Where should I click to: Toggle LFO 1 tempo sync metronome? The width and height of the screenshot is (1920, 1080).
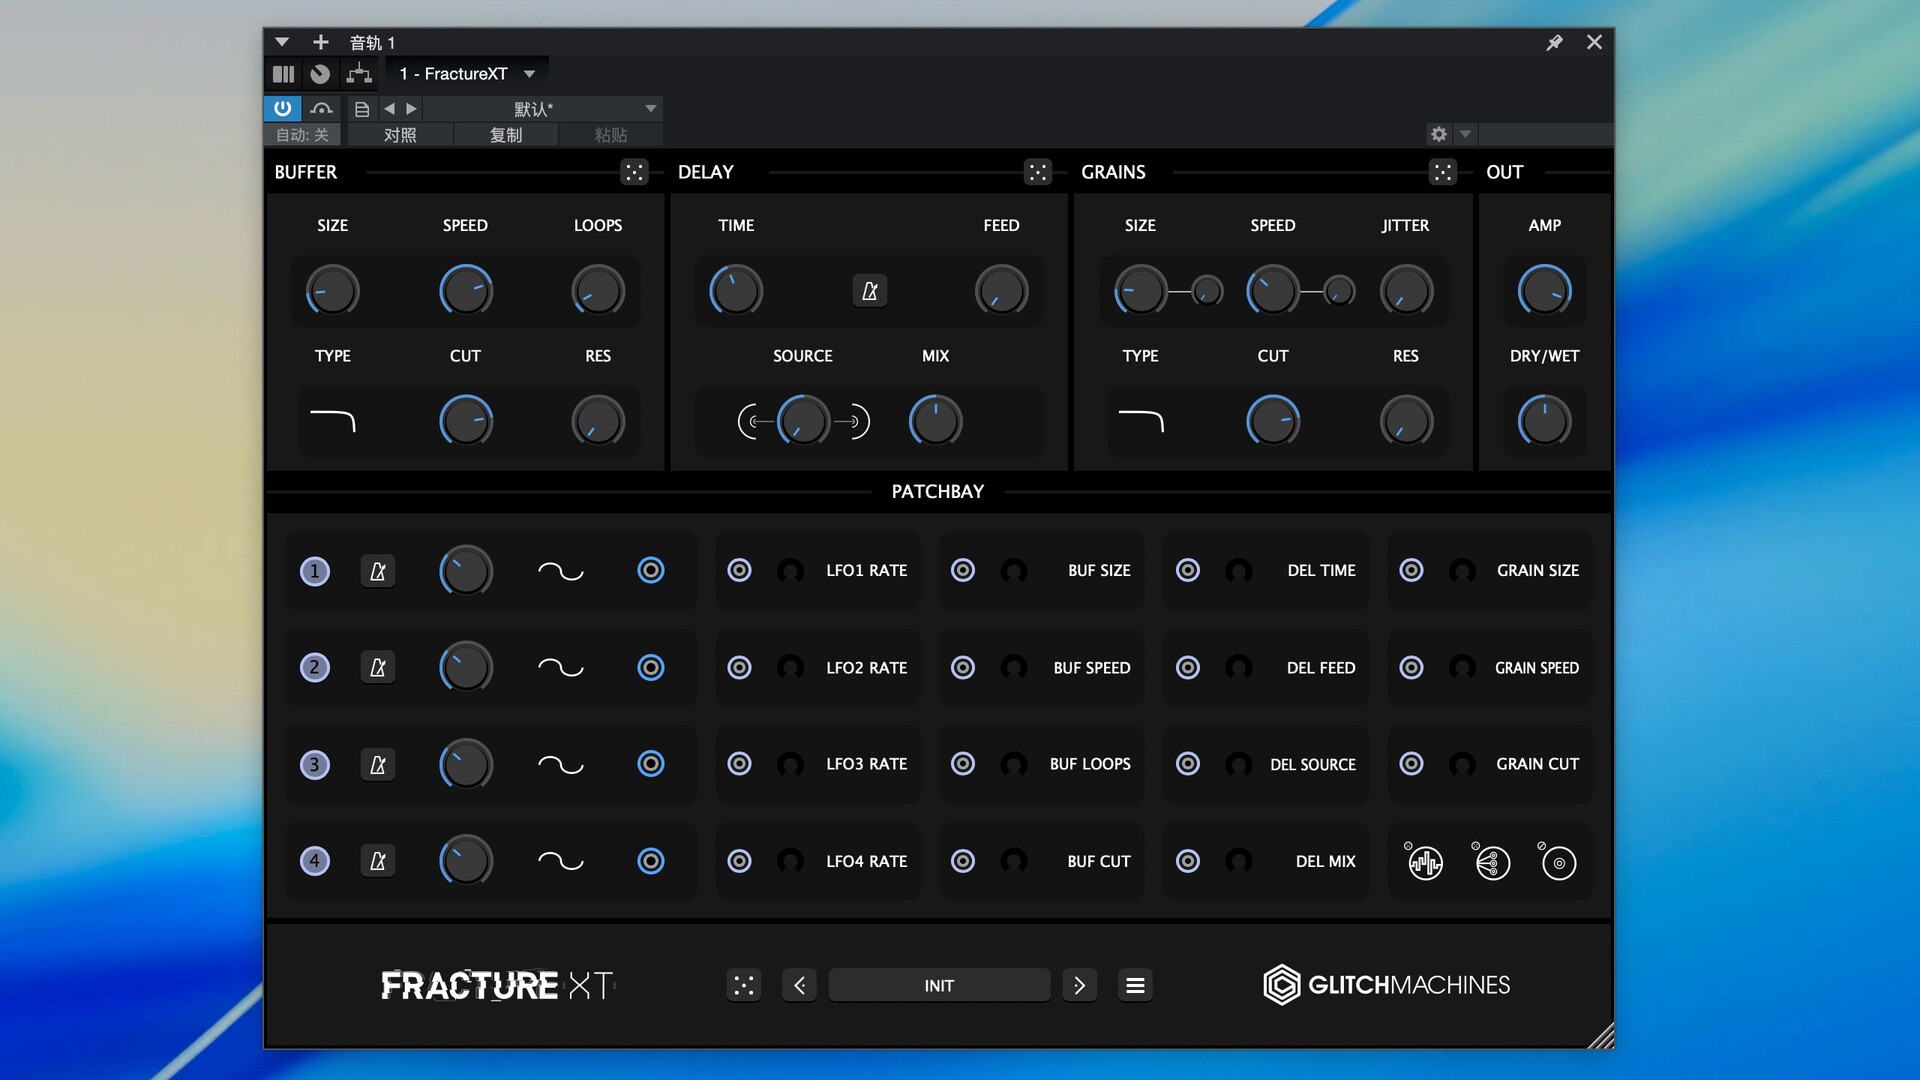pos(377,571)
